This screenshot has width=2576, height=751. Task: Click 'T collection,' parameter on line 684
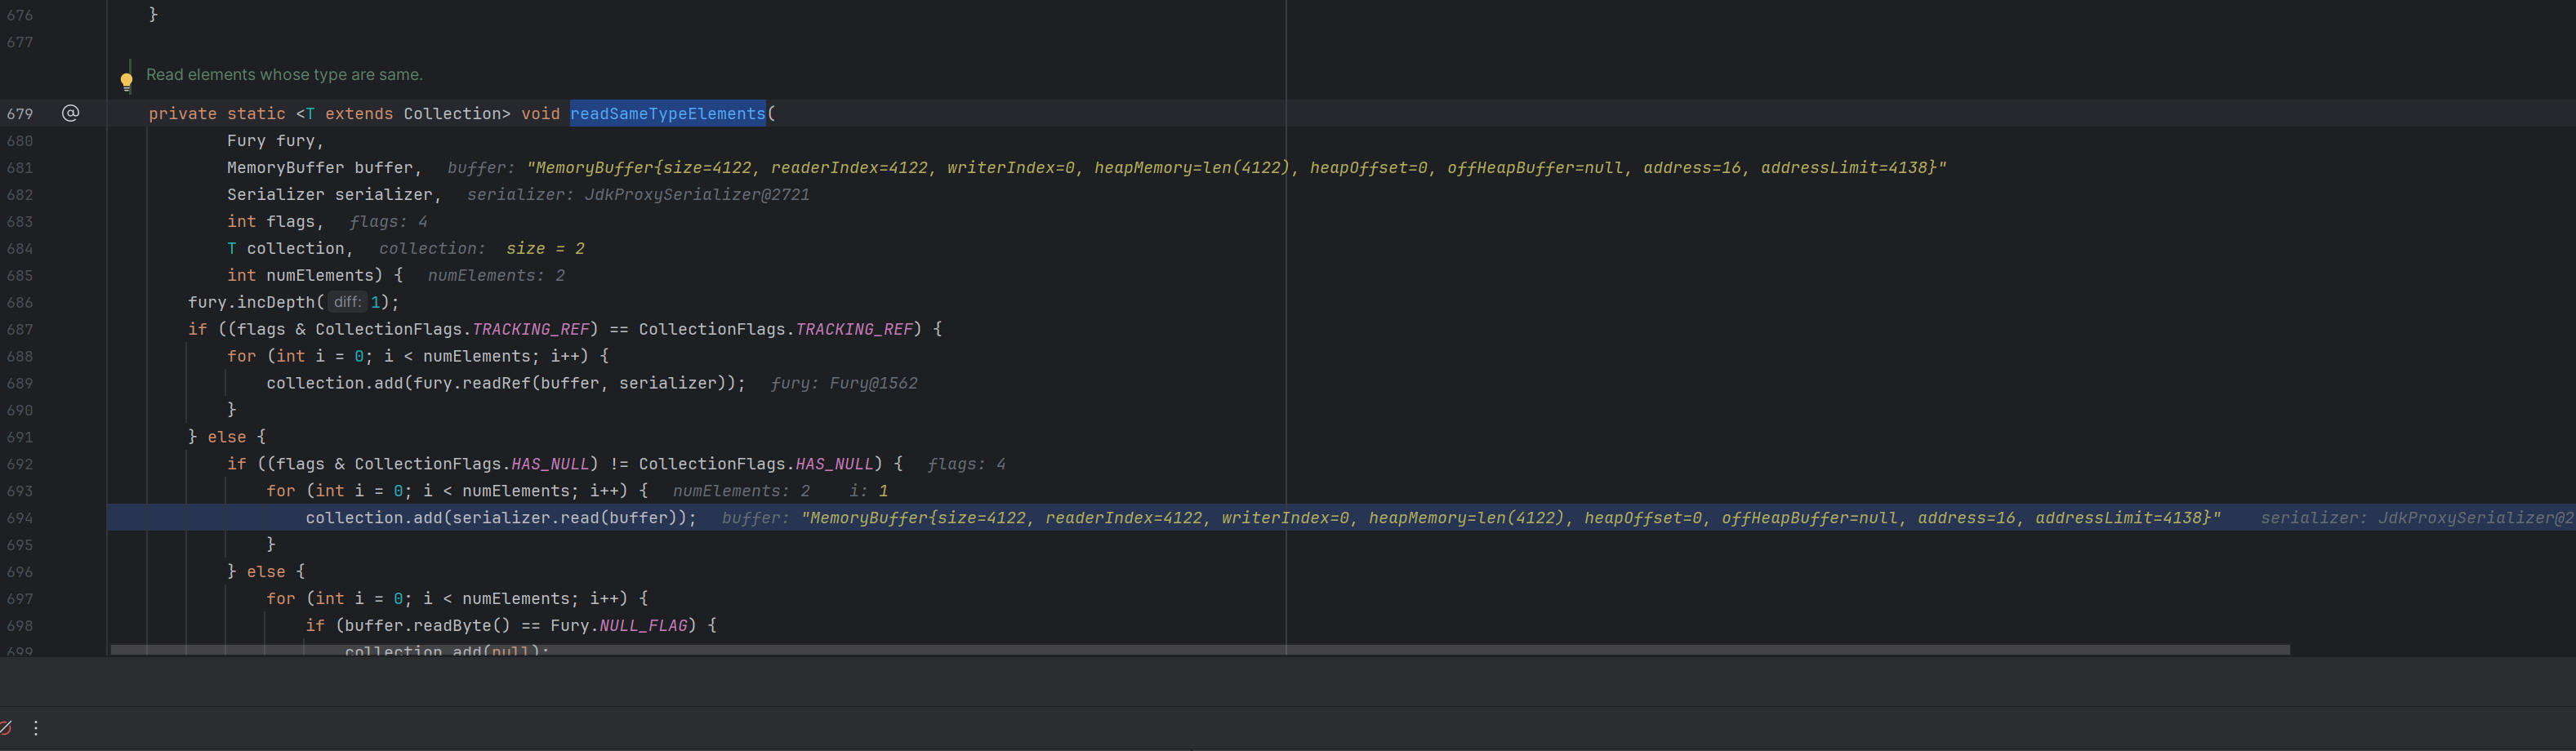290,249
